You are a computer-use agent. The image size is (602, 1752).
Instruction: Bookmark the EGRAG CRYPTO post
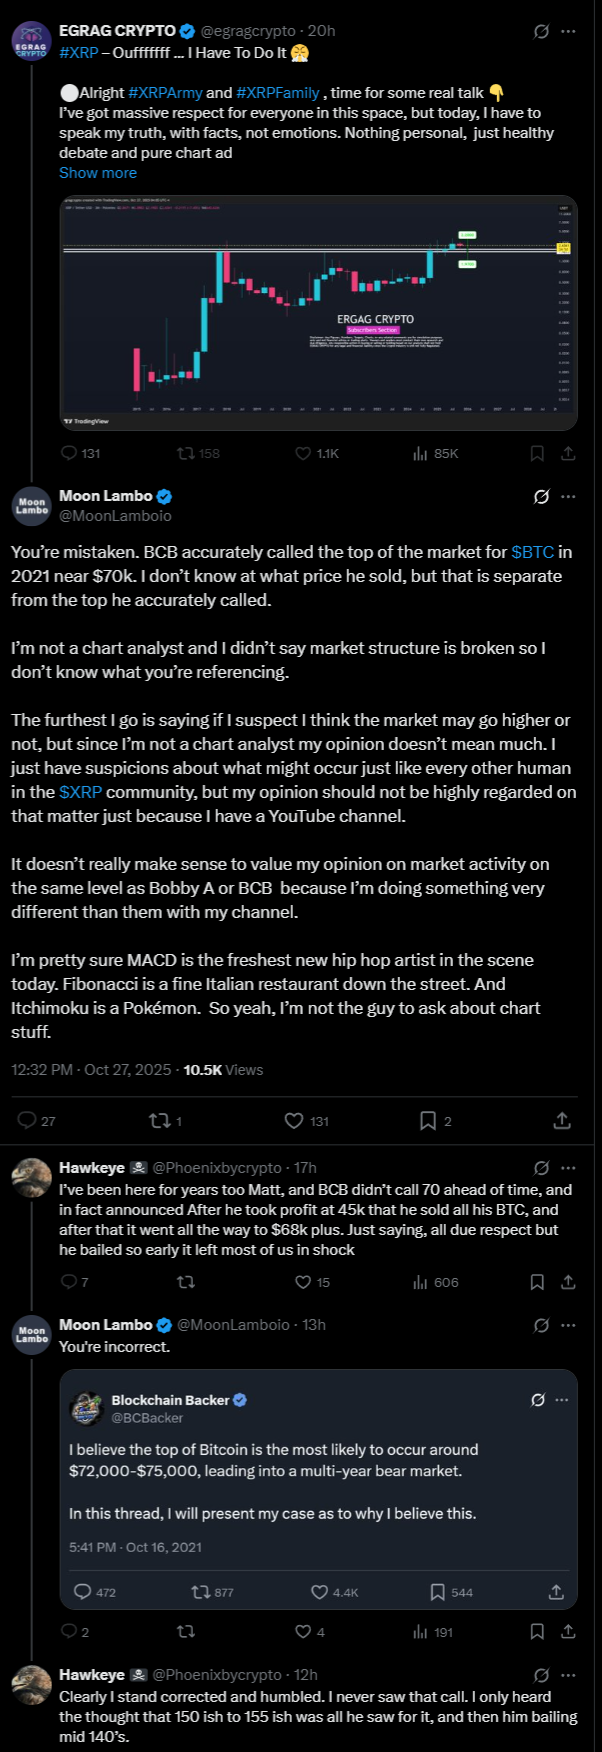click(x=537, y=453)
